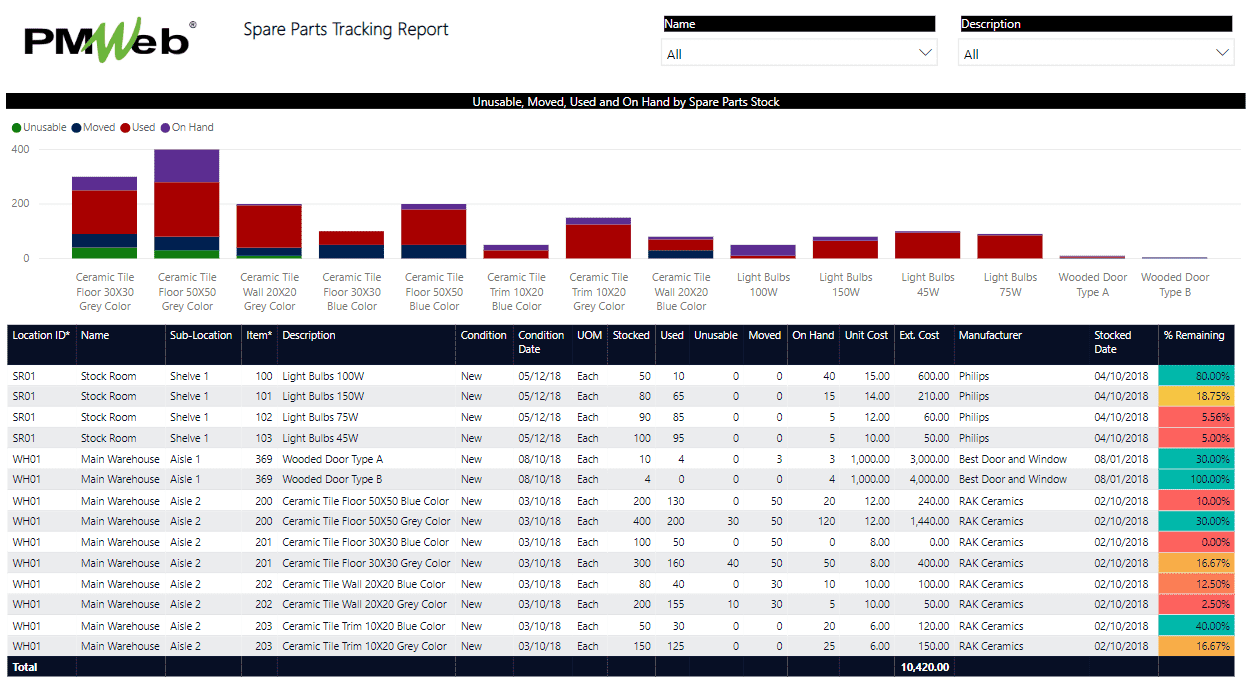The width and height of the screenshot is (1256, 696).
Task: Click the Ceramic Tile Floor 30X30 Grey bar
Action: click(x=104, y=220)
